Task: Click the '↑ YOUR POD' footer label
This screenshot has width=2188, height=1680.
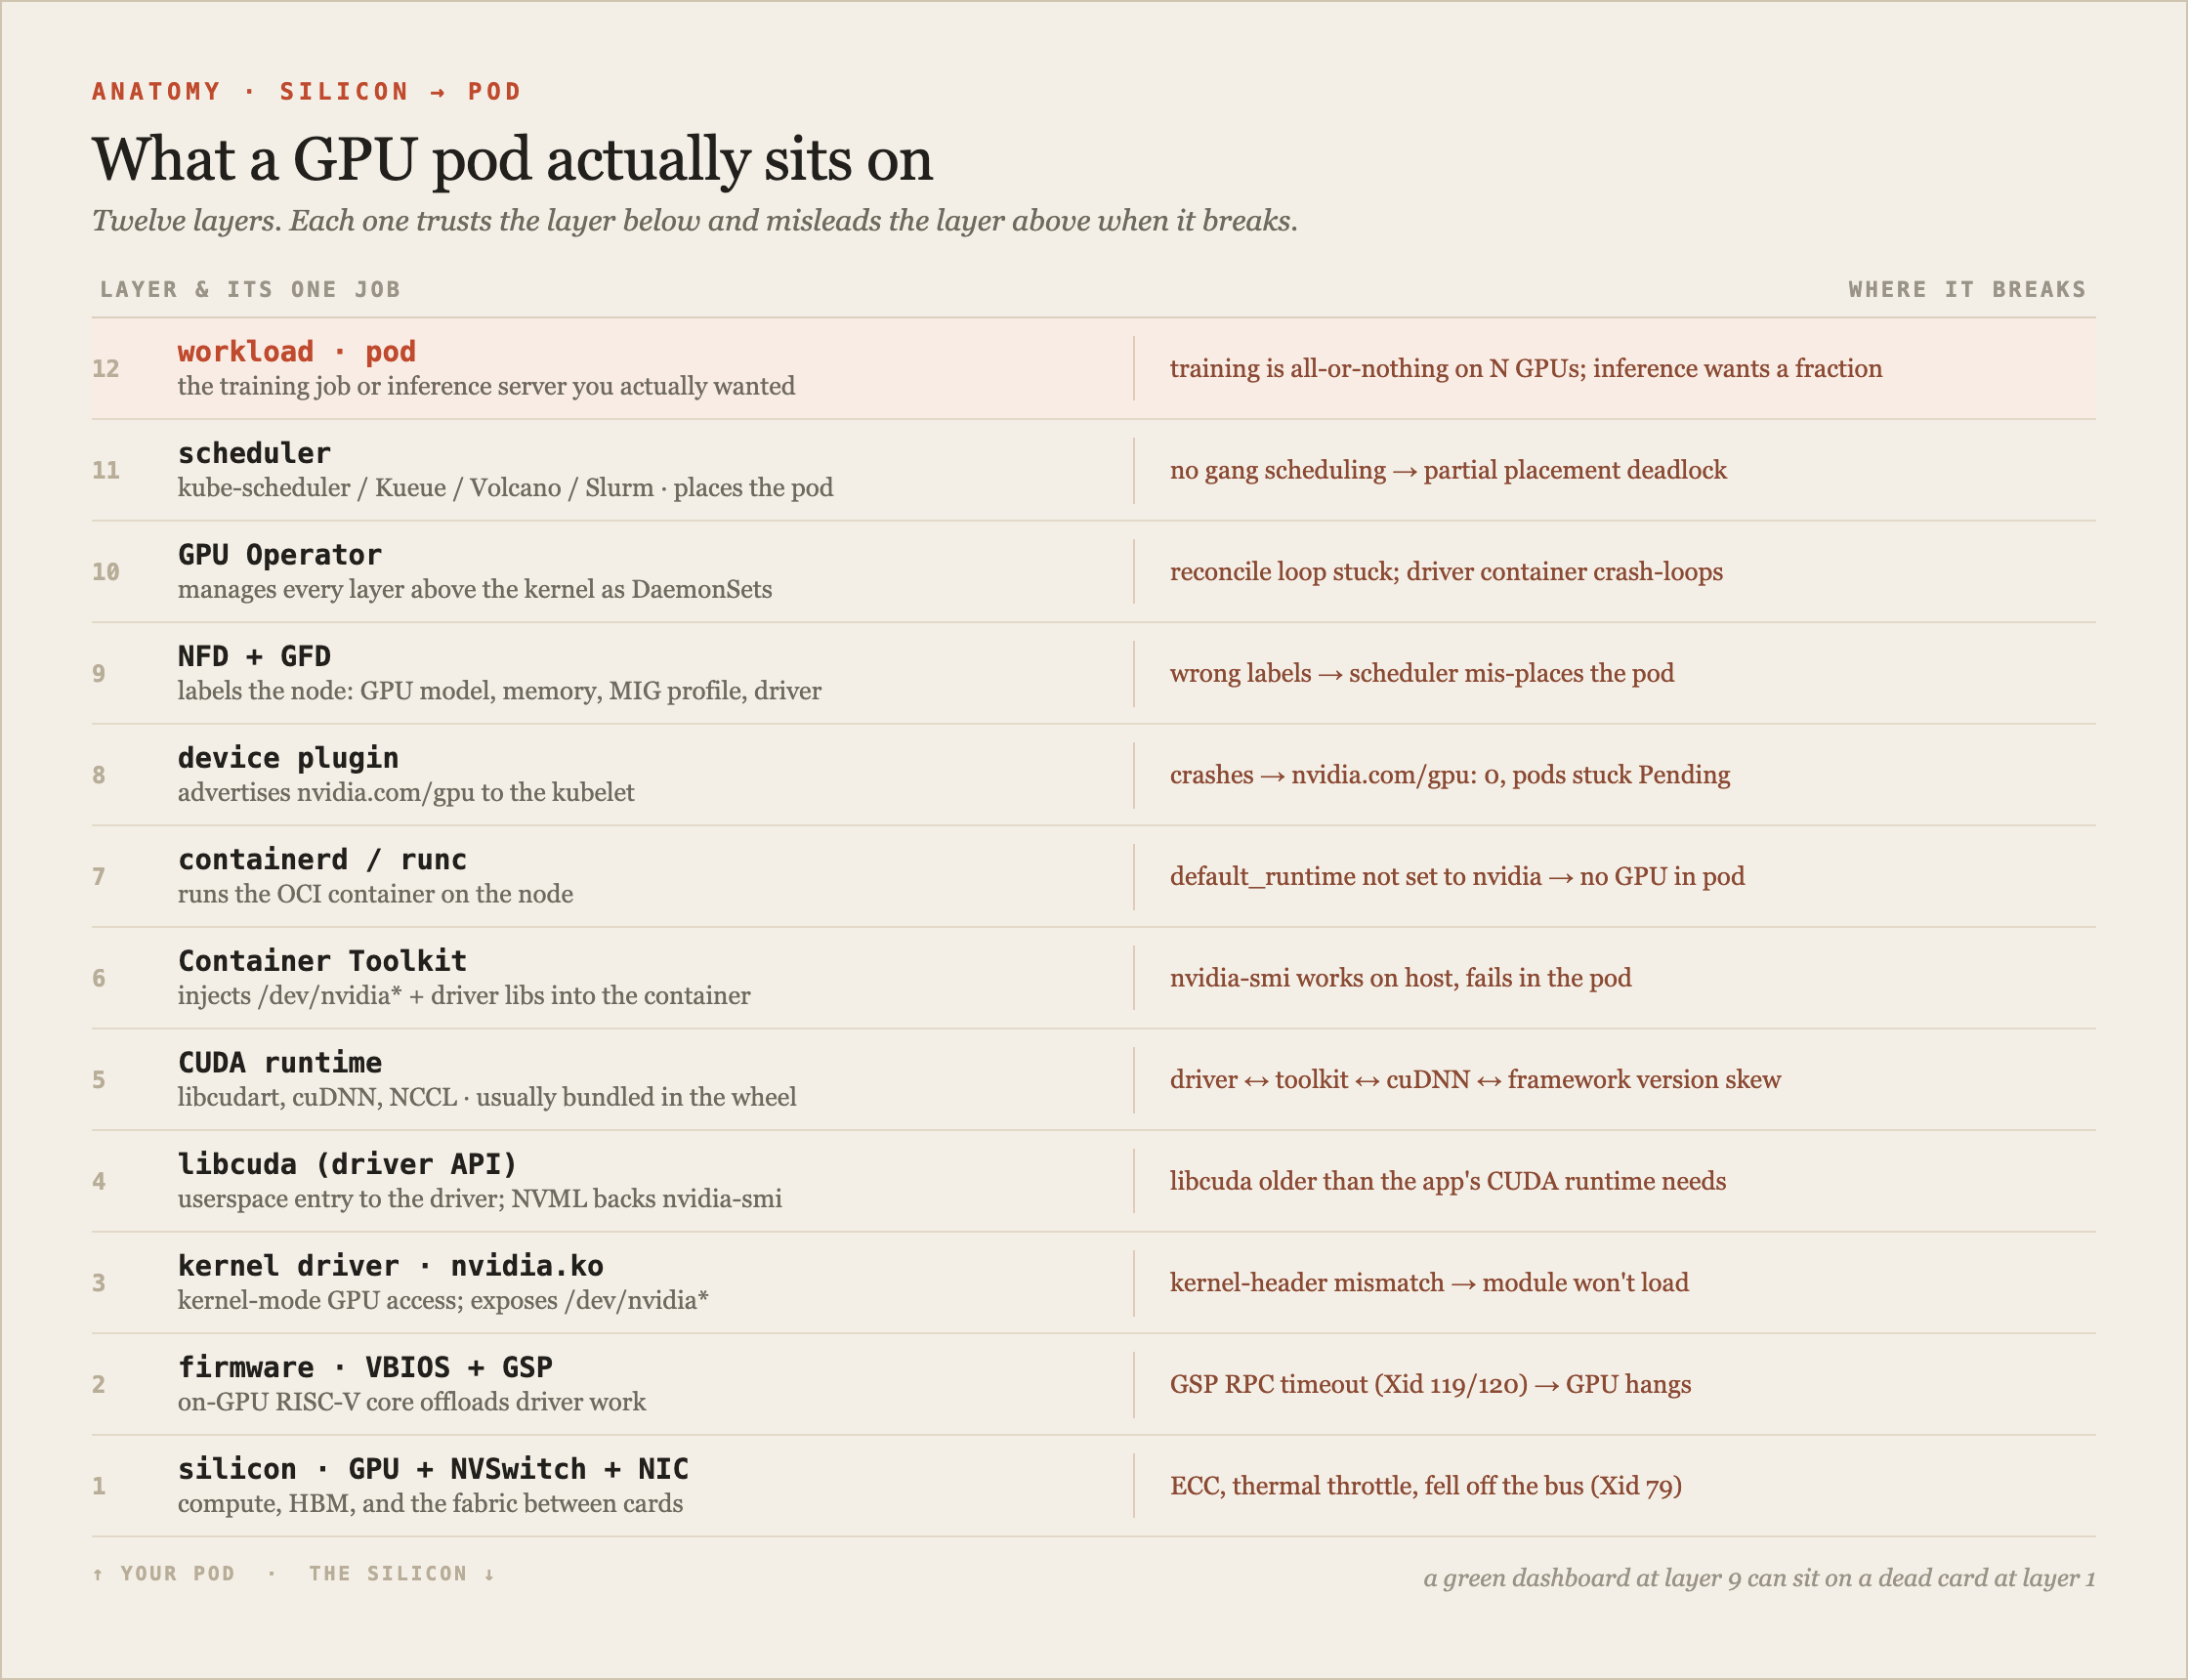Action: tap(163, 1573)
